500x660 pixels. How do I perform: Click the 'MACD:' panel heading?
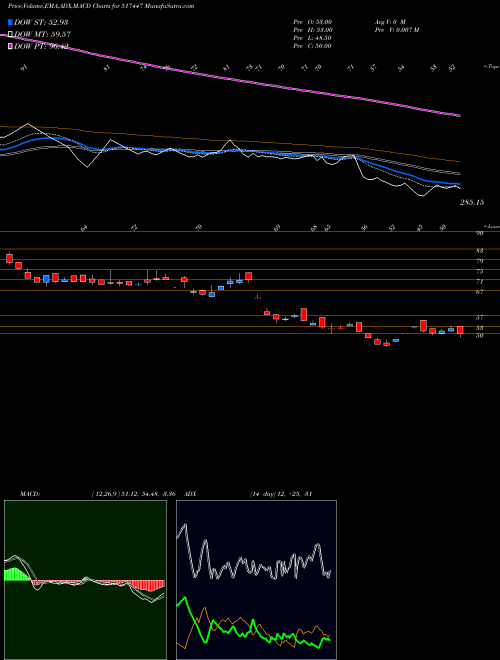click(x=30, y=494)
